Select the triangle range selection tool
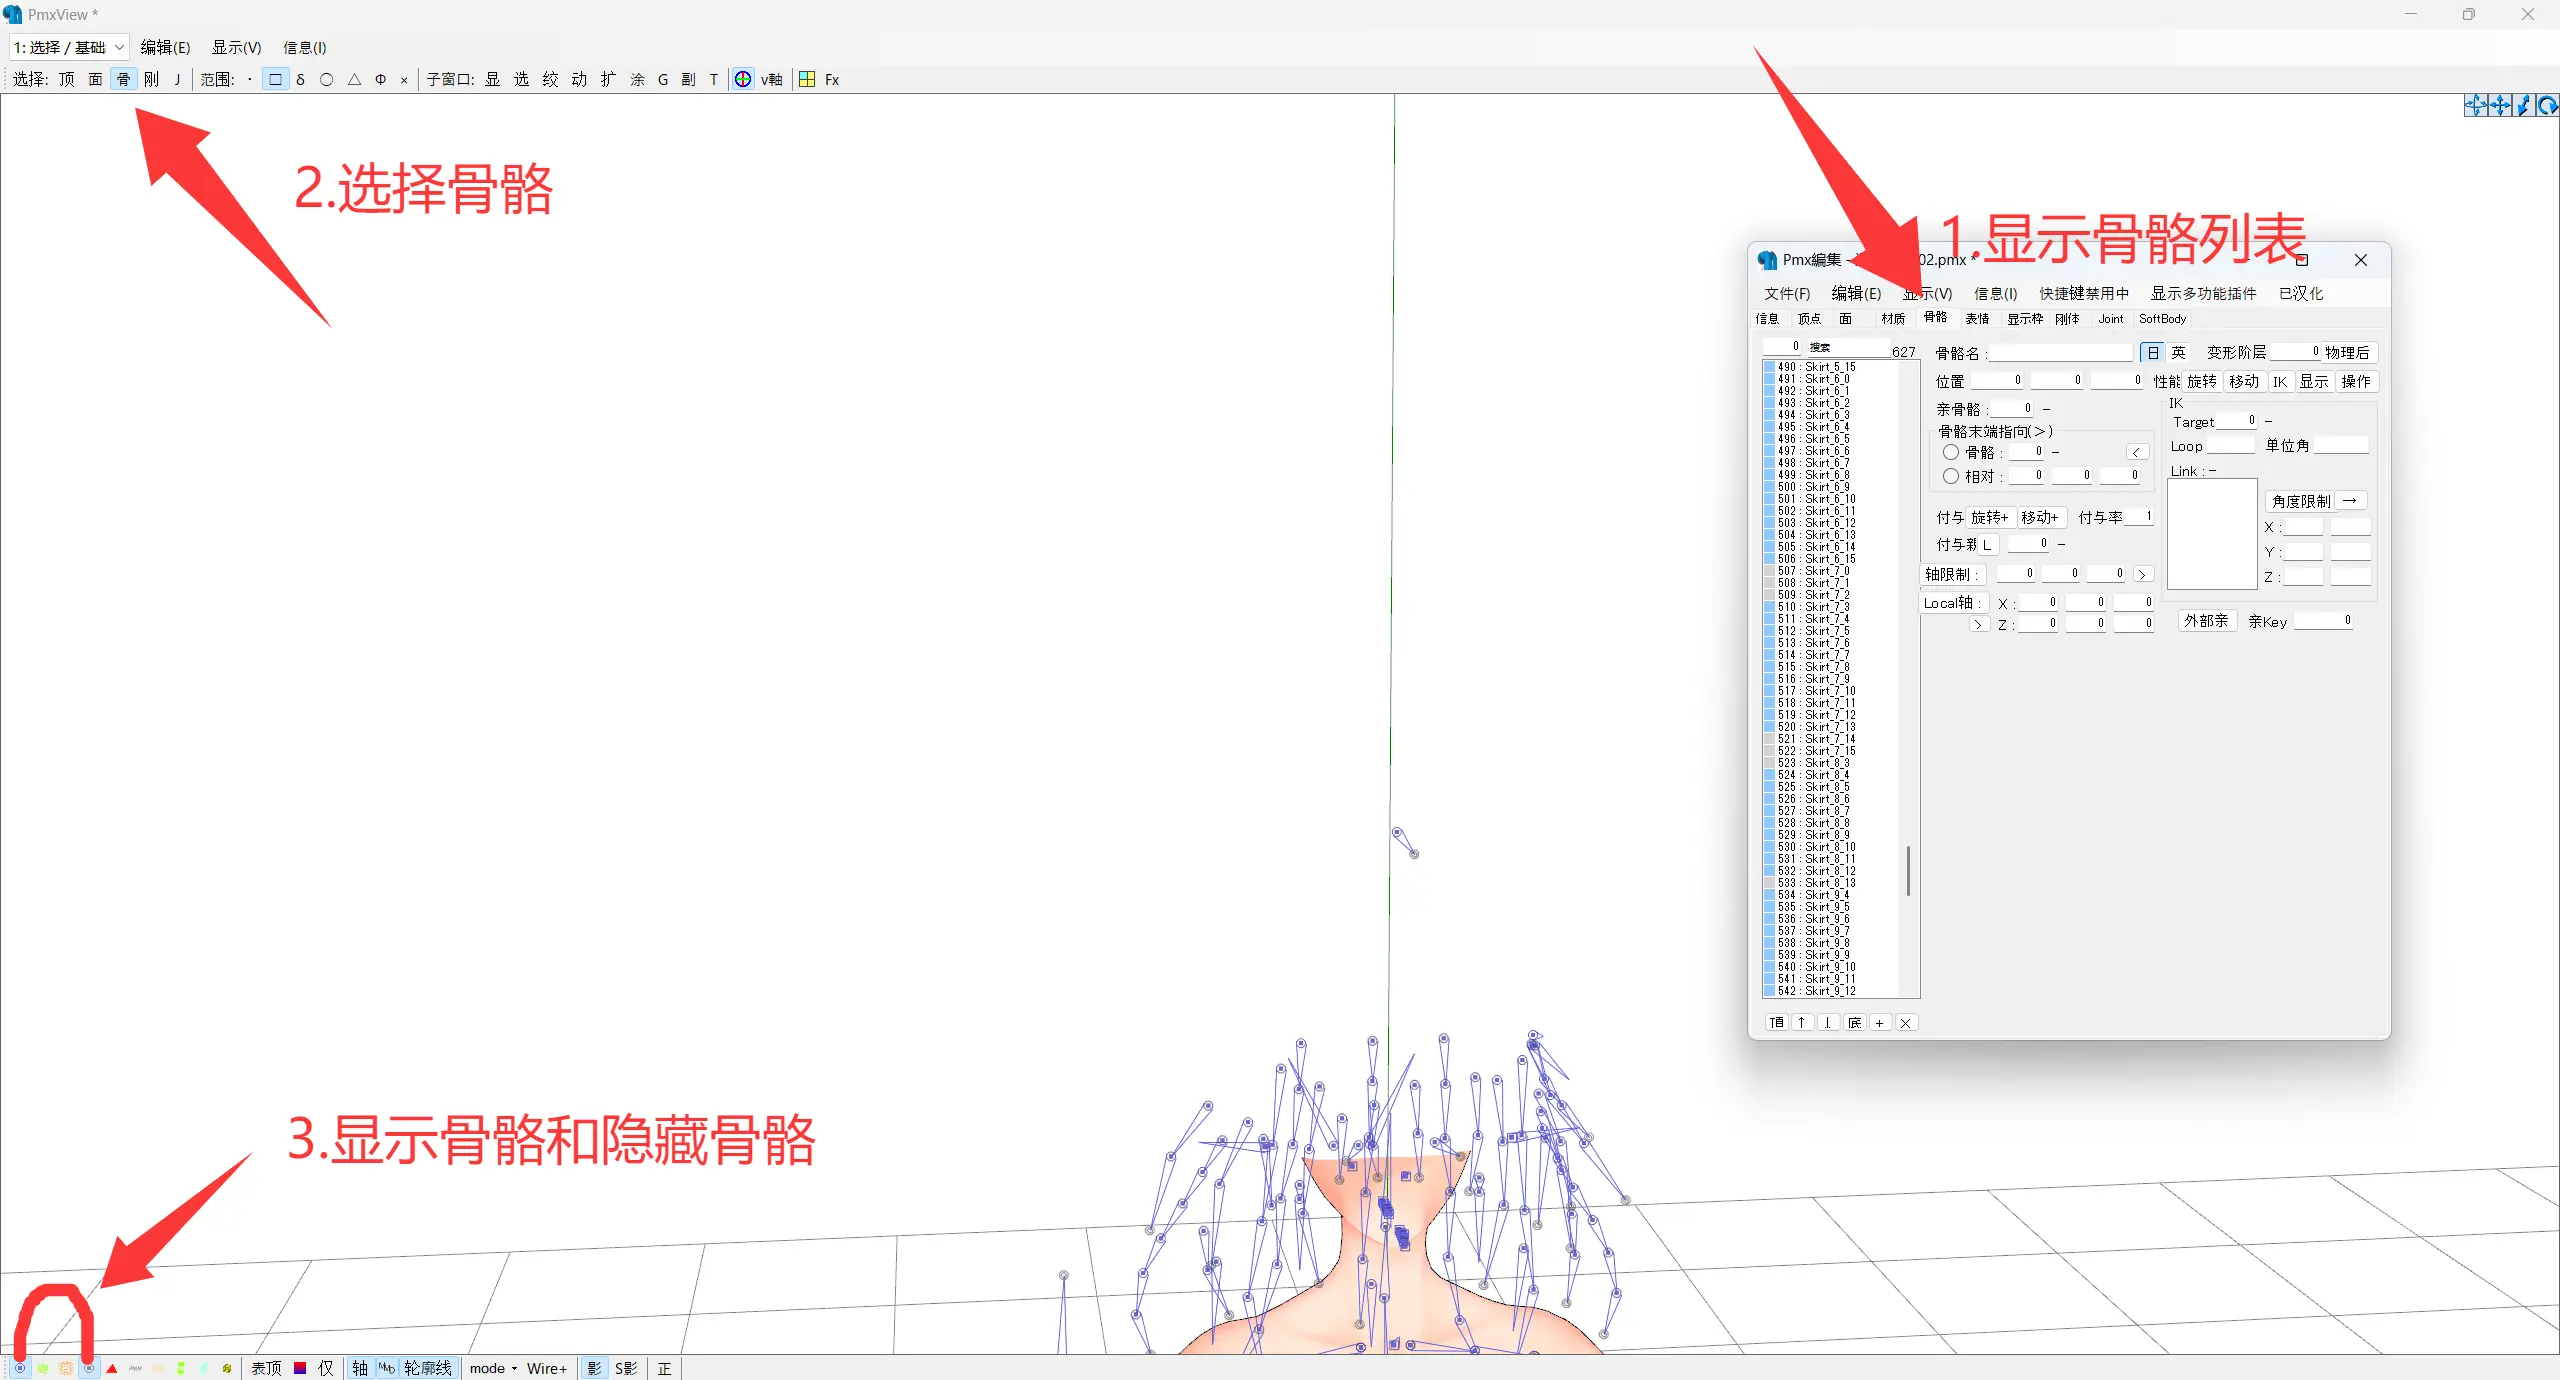Viewport: 2560px width, 1380px height. pyautogui.click(x=354, y=79)
